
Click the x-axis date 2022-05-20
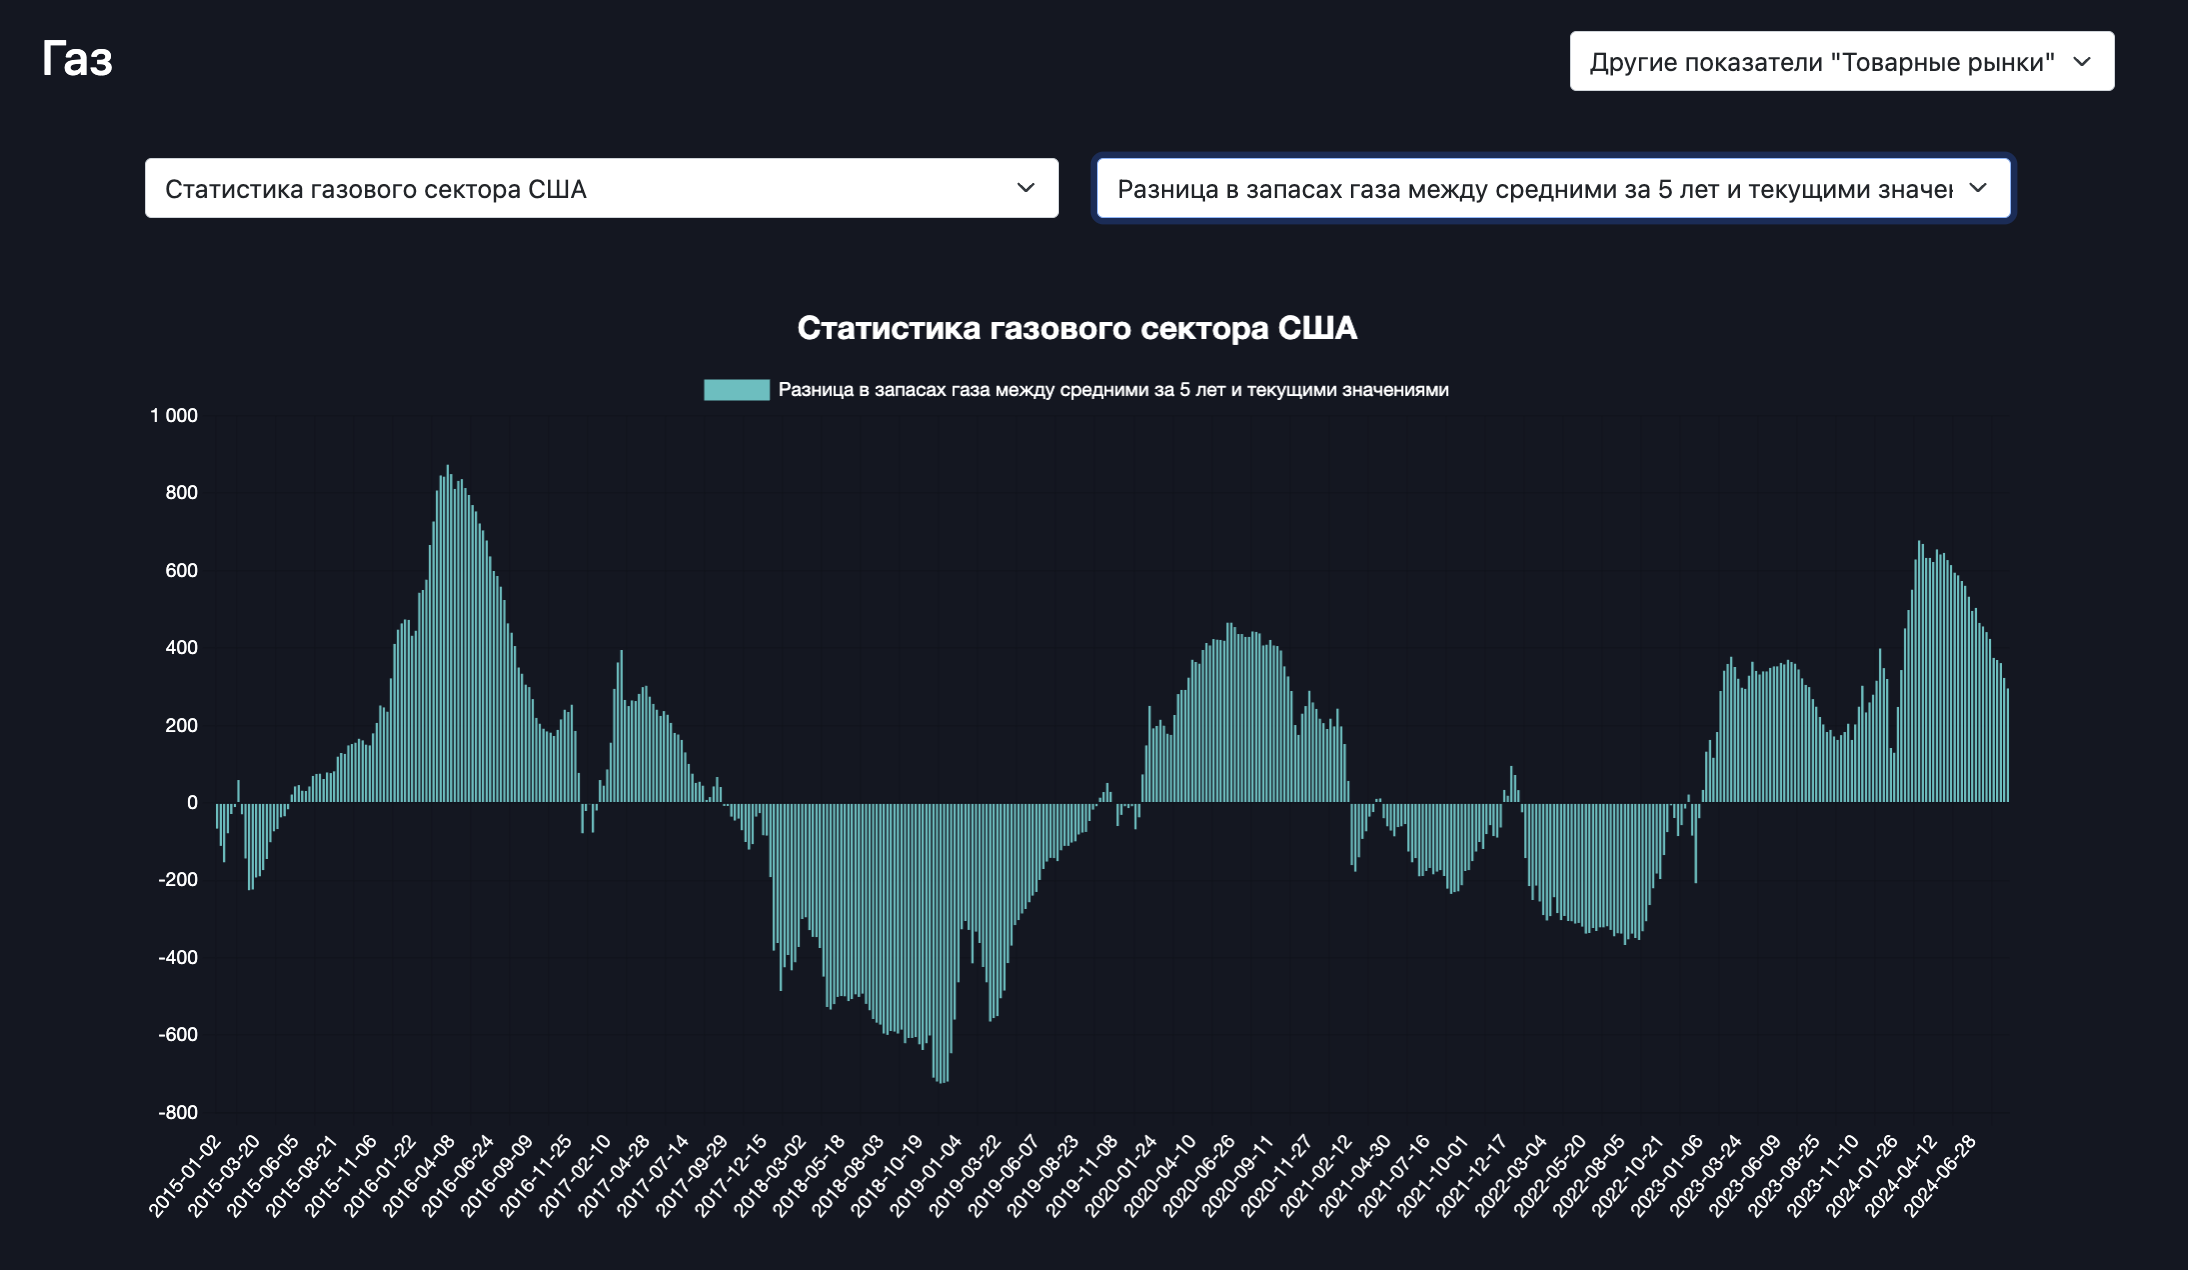click(1550, 1176)
